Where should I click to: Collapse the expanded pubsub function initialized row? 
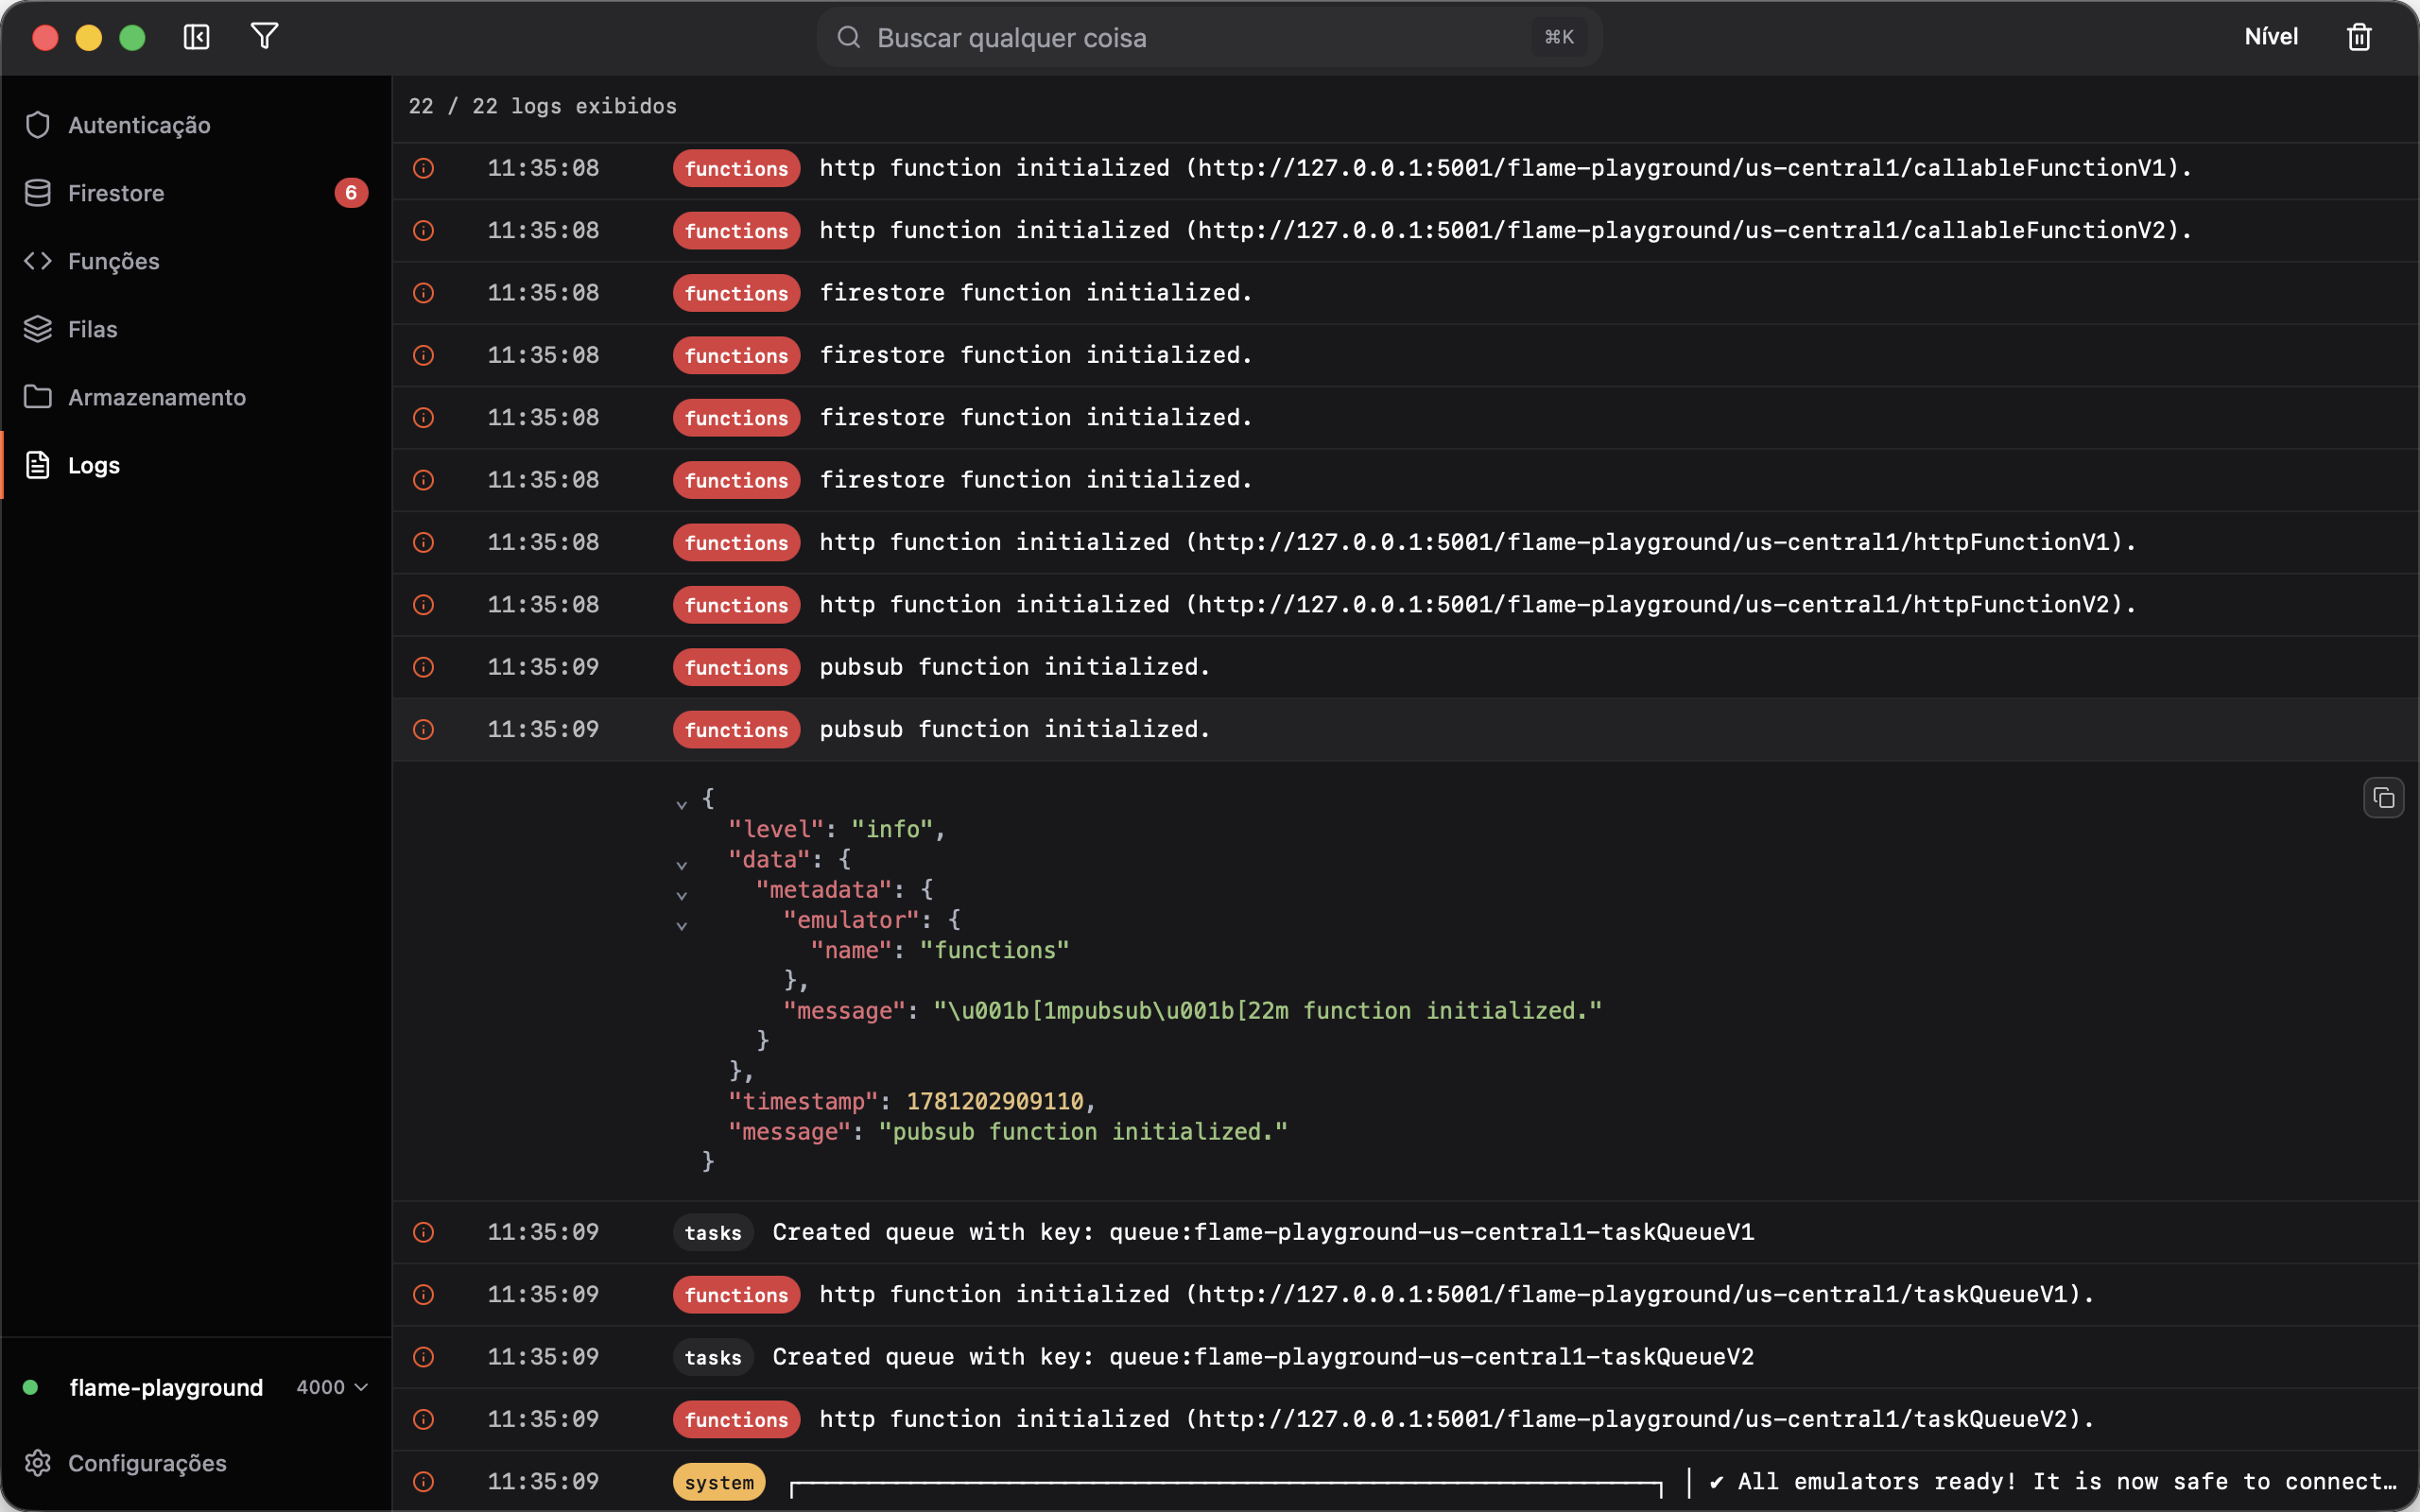(x=1405, y=730)
